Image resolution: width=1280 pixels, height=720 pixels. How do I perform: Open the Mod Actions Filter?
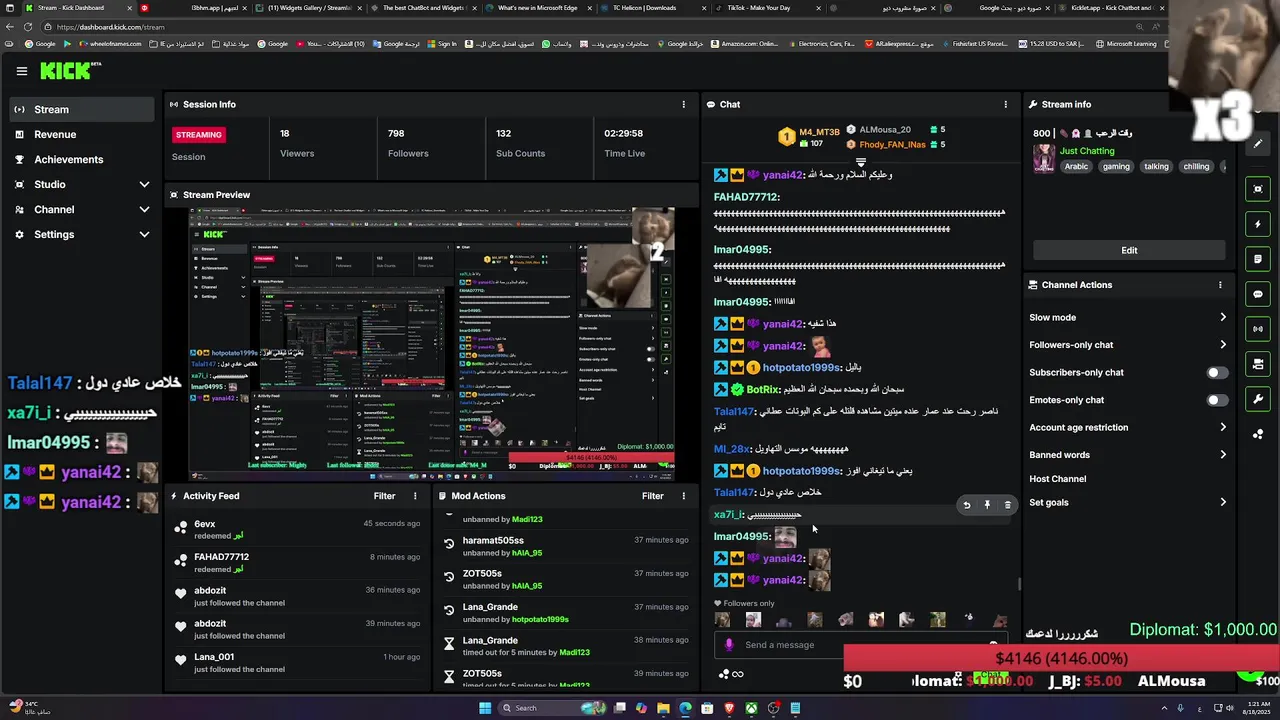tap(653, 496)
